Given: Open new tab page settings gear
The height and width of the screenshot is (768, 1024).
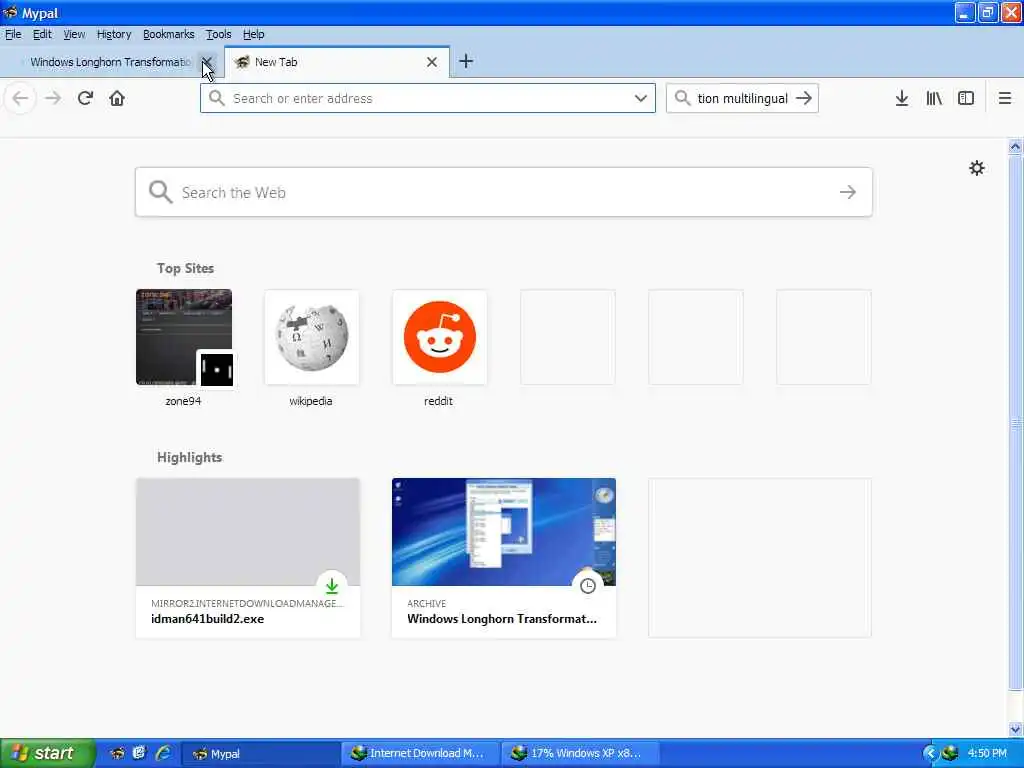Looking at the screenshot, I should pos(976,168).
